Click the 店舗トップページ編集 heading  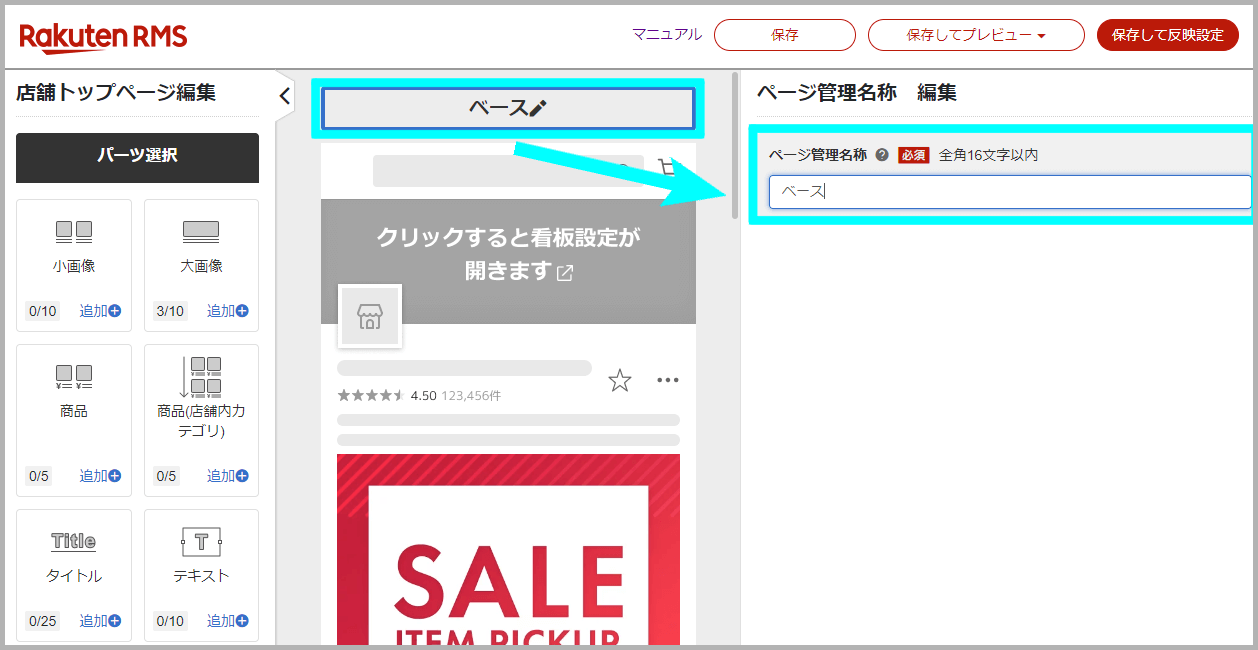pos(116,93)
